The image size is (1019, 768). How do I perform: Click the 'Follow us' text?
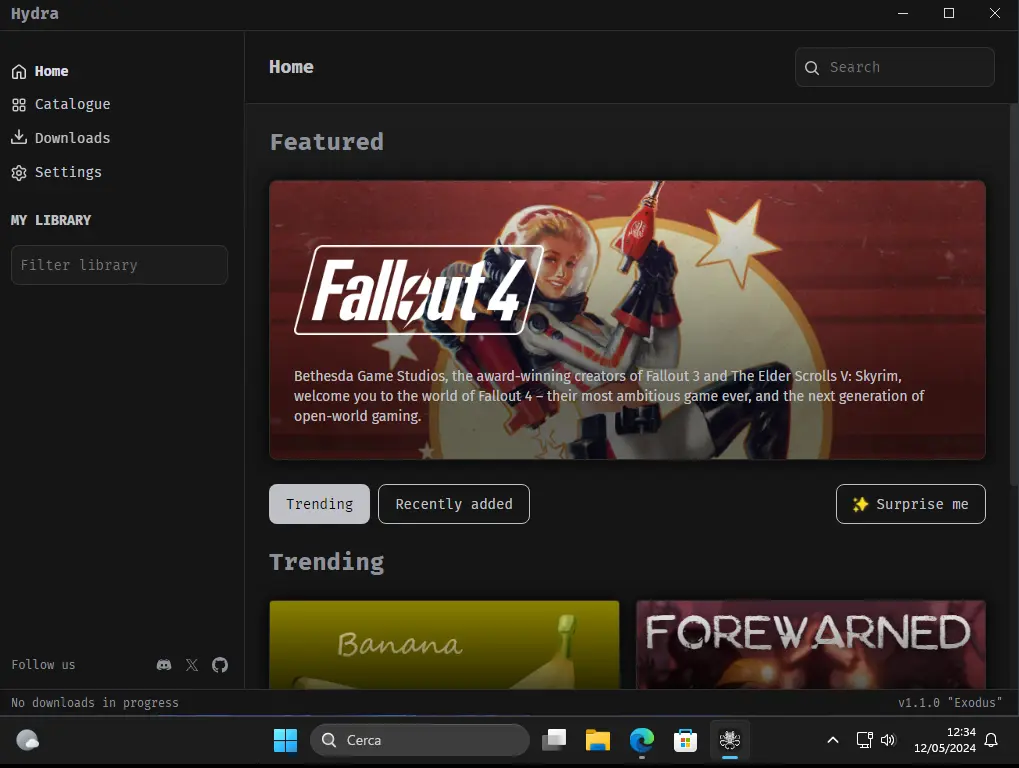click(x=43, y=665)
